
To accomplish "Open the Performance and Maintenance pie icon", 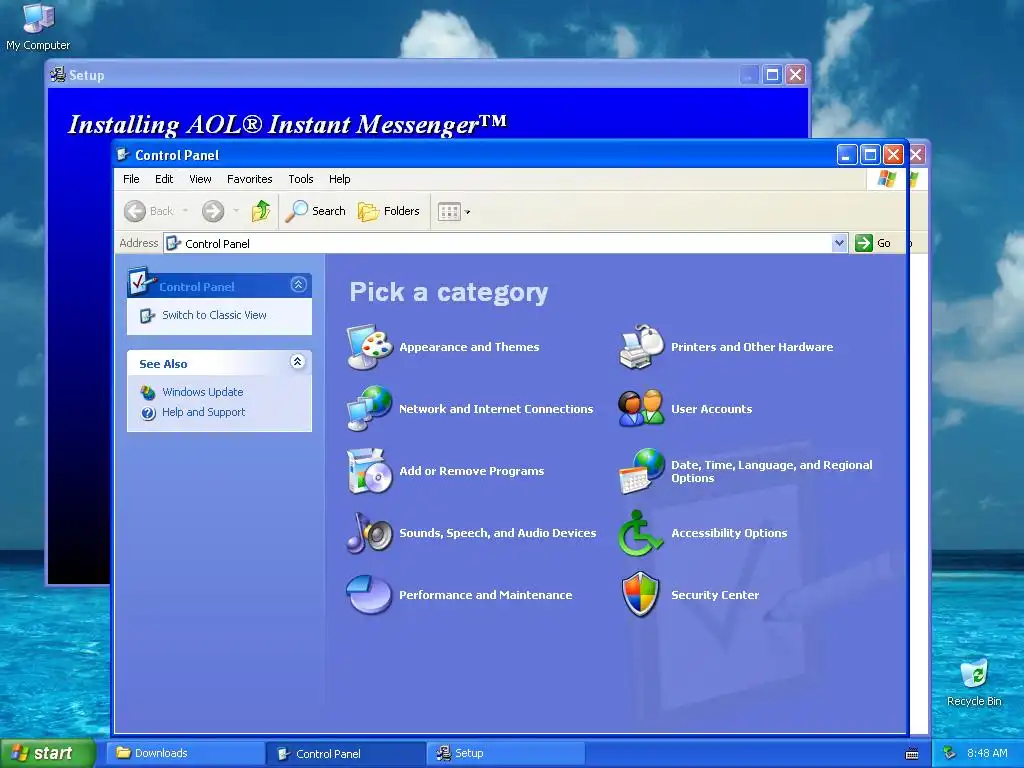I will [x=370, y=594].
